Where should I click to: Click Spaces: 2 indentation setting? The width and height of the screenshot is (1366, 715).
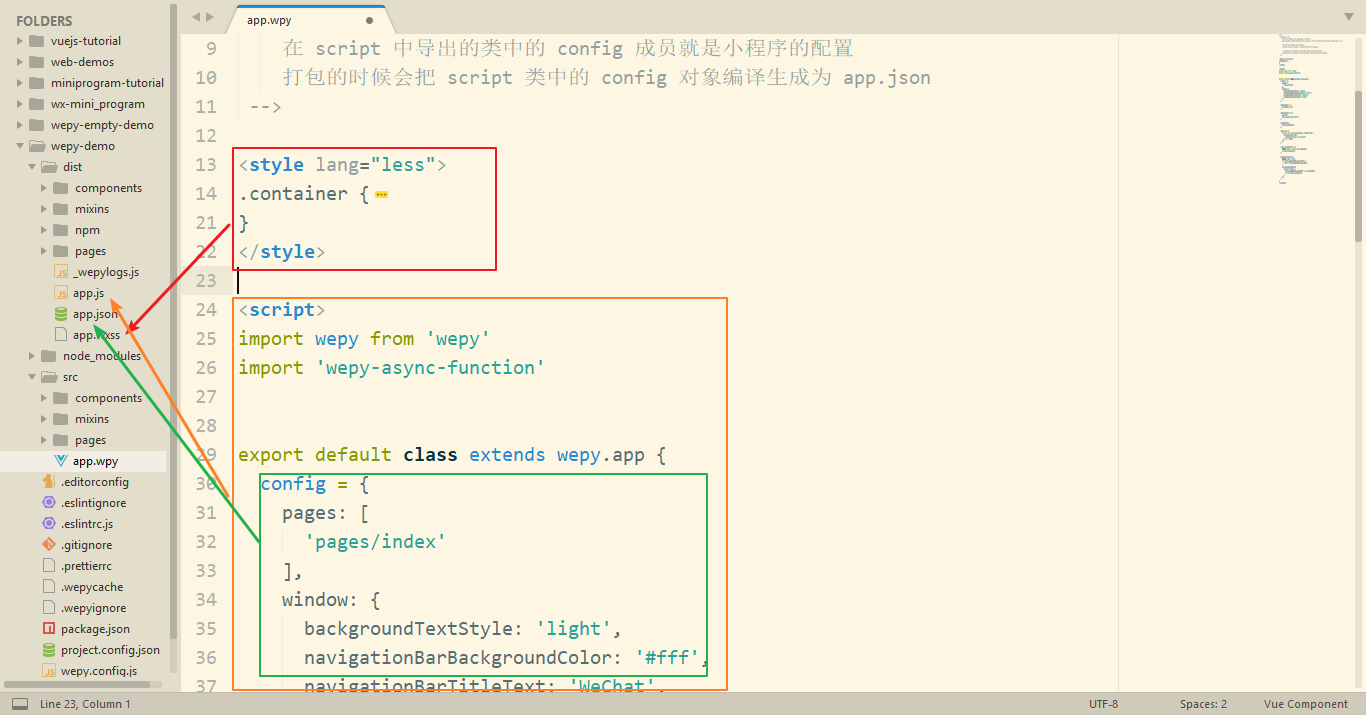pyautogui.click(x=1203, y=704)
